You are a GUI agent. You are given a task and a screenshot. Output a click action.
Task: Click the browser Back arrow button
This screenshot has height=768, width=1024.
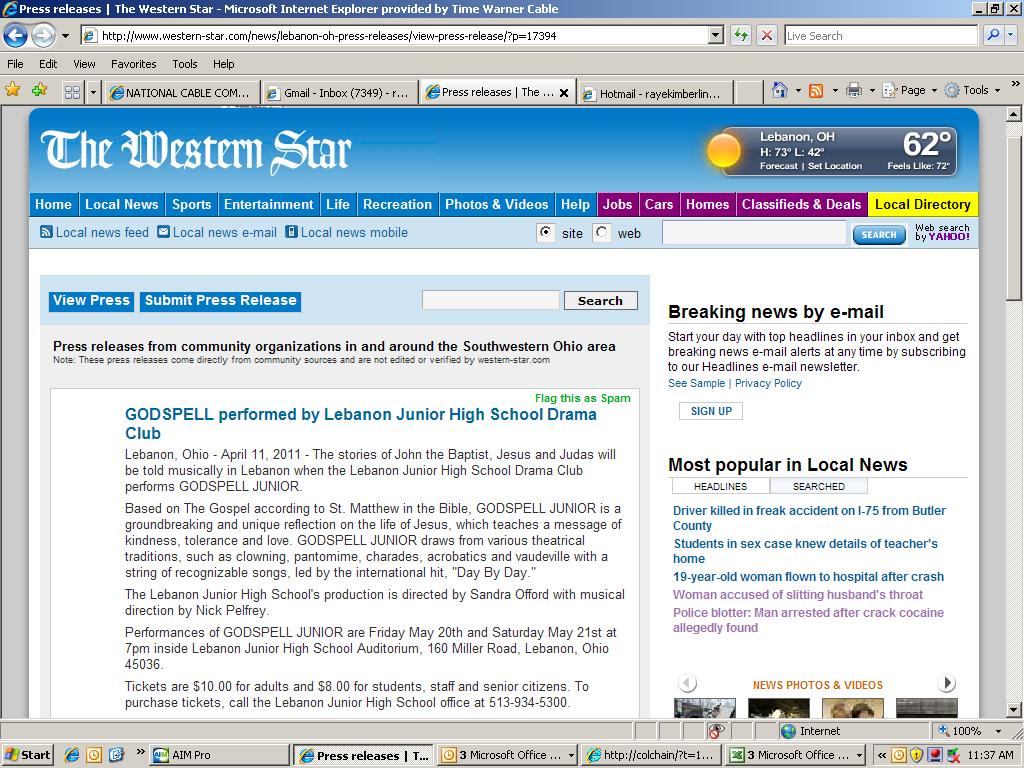[16, 35]
